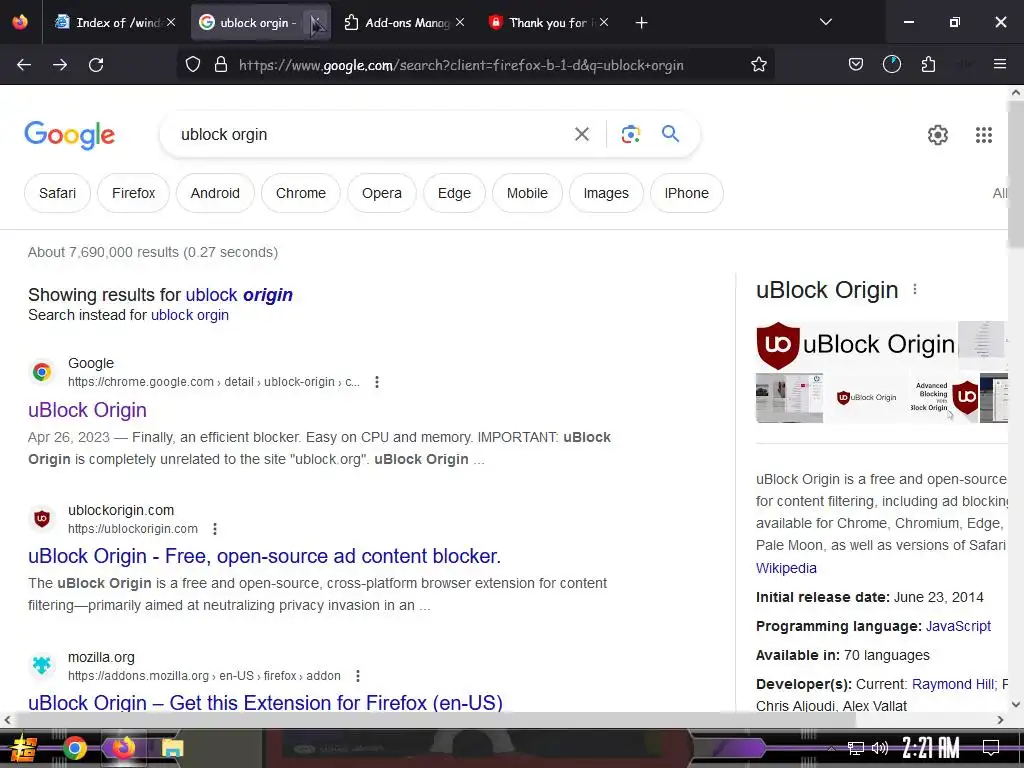Open large uBlock Origin logo image
The height and width of the screenshot is (768, 1024).
tap(856, 345)
